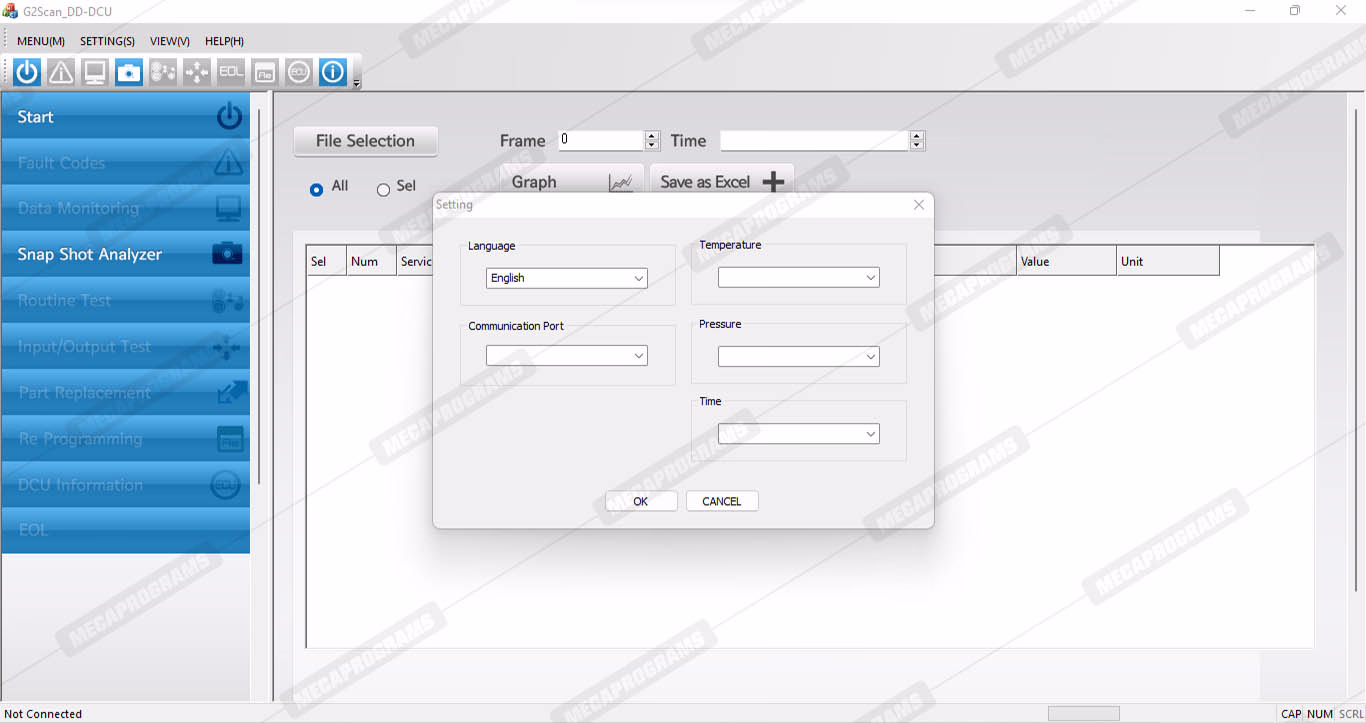Click the data monitoring screen toolbar icon
Viewport: 1366px width, 723px height.
click(x=95, y=72)
